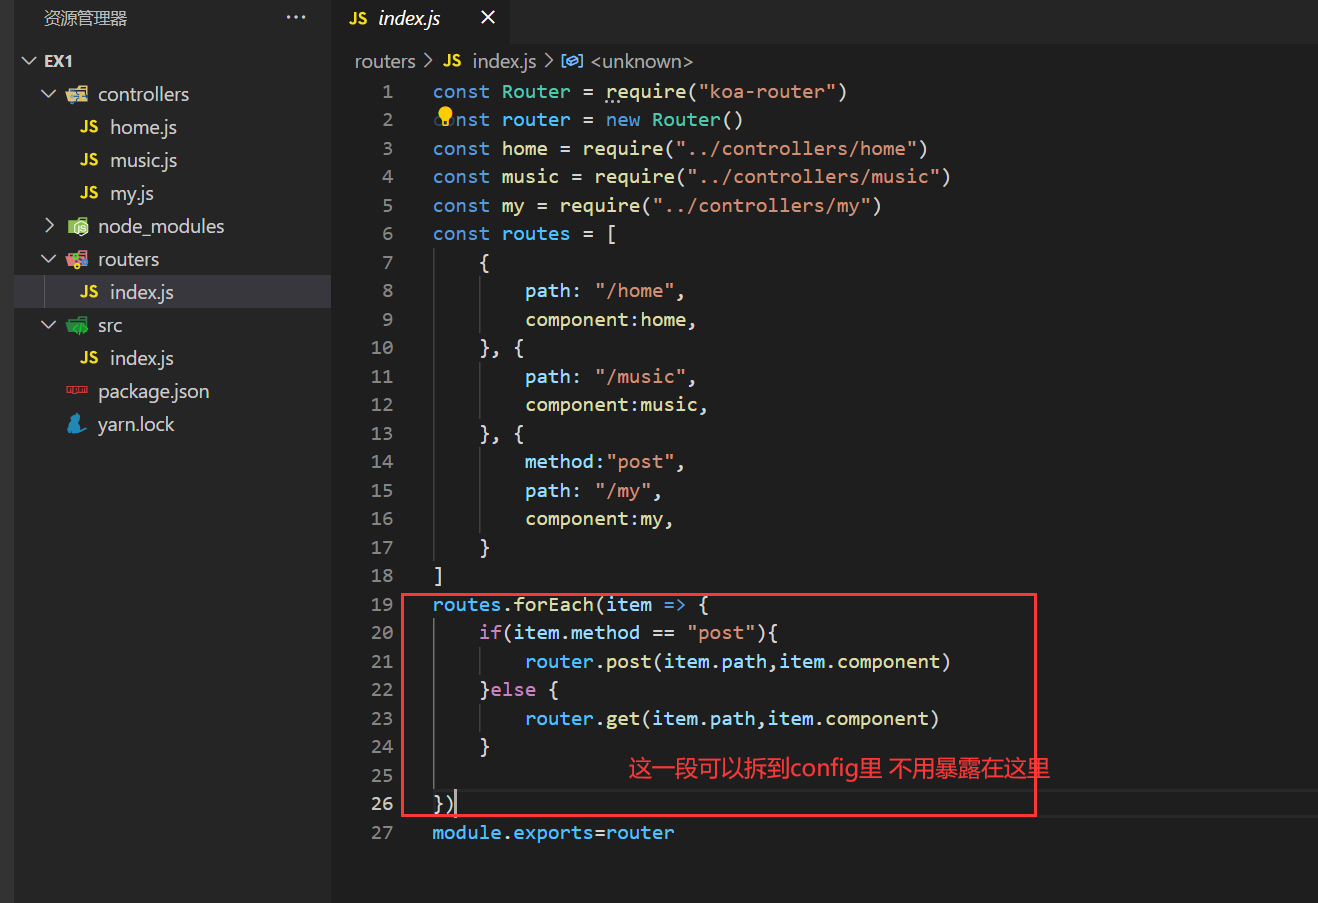Click the "/music" path string

(640, 376)
